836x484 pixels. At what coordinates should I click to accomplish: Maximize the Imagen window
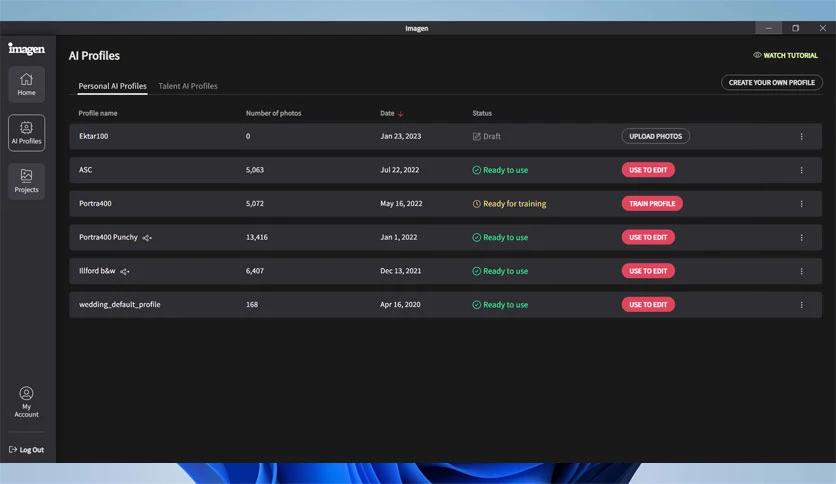coord(795,28)
